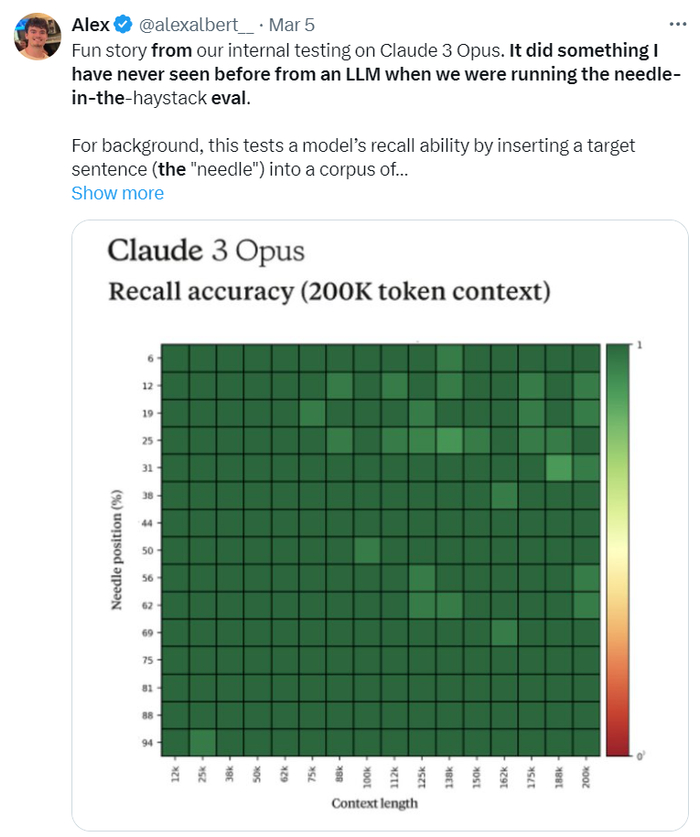Click the "Recall accuracy (200K token context)" subtitle
700x837 pixels.
click(329, 292)
